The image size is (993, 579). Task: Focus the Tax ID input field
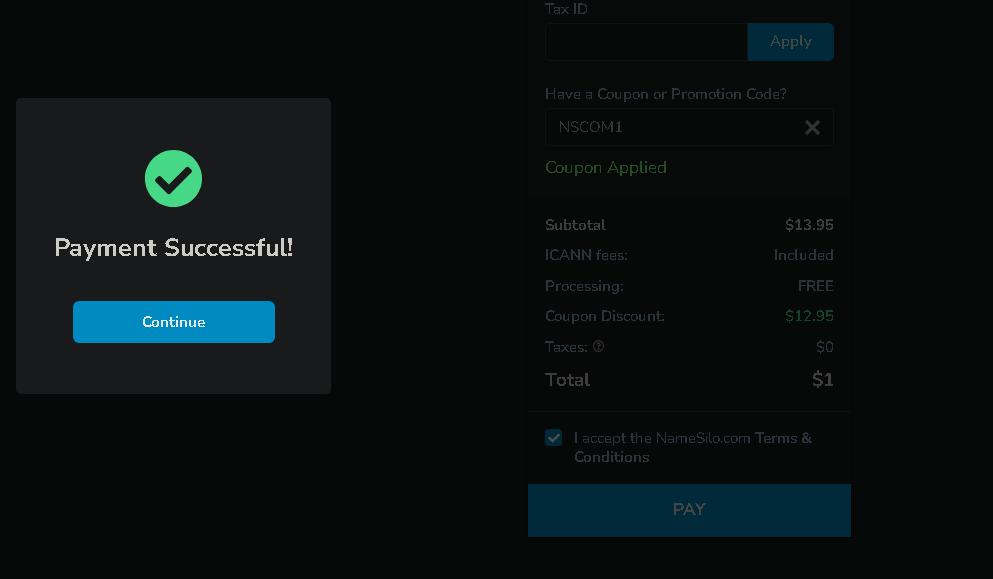[x=647, y=42]
